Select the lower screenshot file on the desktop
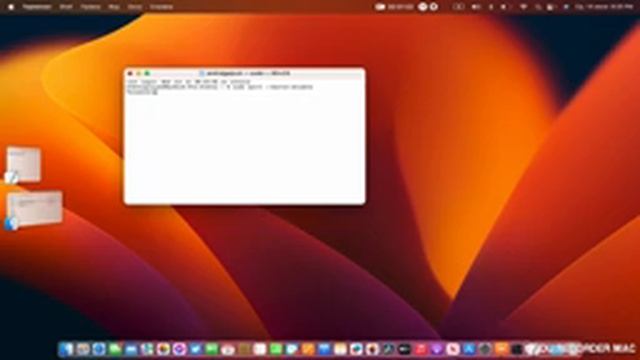Image resolution: width=640 pixels, height=360 pixels. [x=34, y=209]
